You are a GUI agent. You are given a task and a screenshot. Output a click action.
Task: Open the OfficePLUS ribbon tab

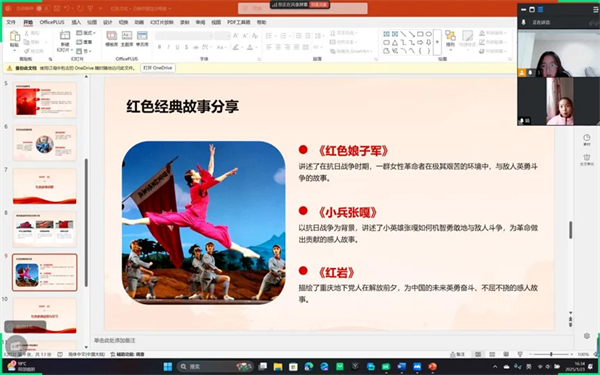pyautogui.click(x=52, y=22)
